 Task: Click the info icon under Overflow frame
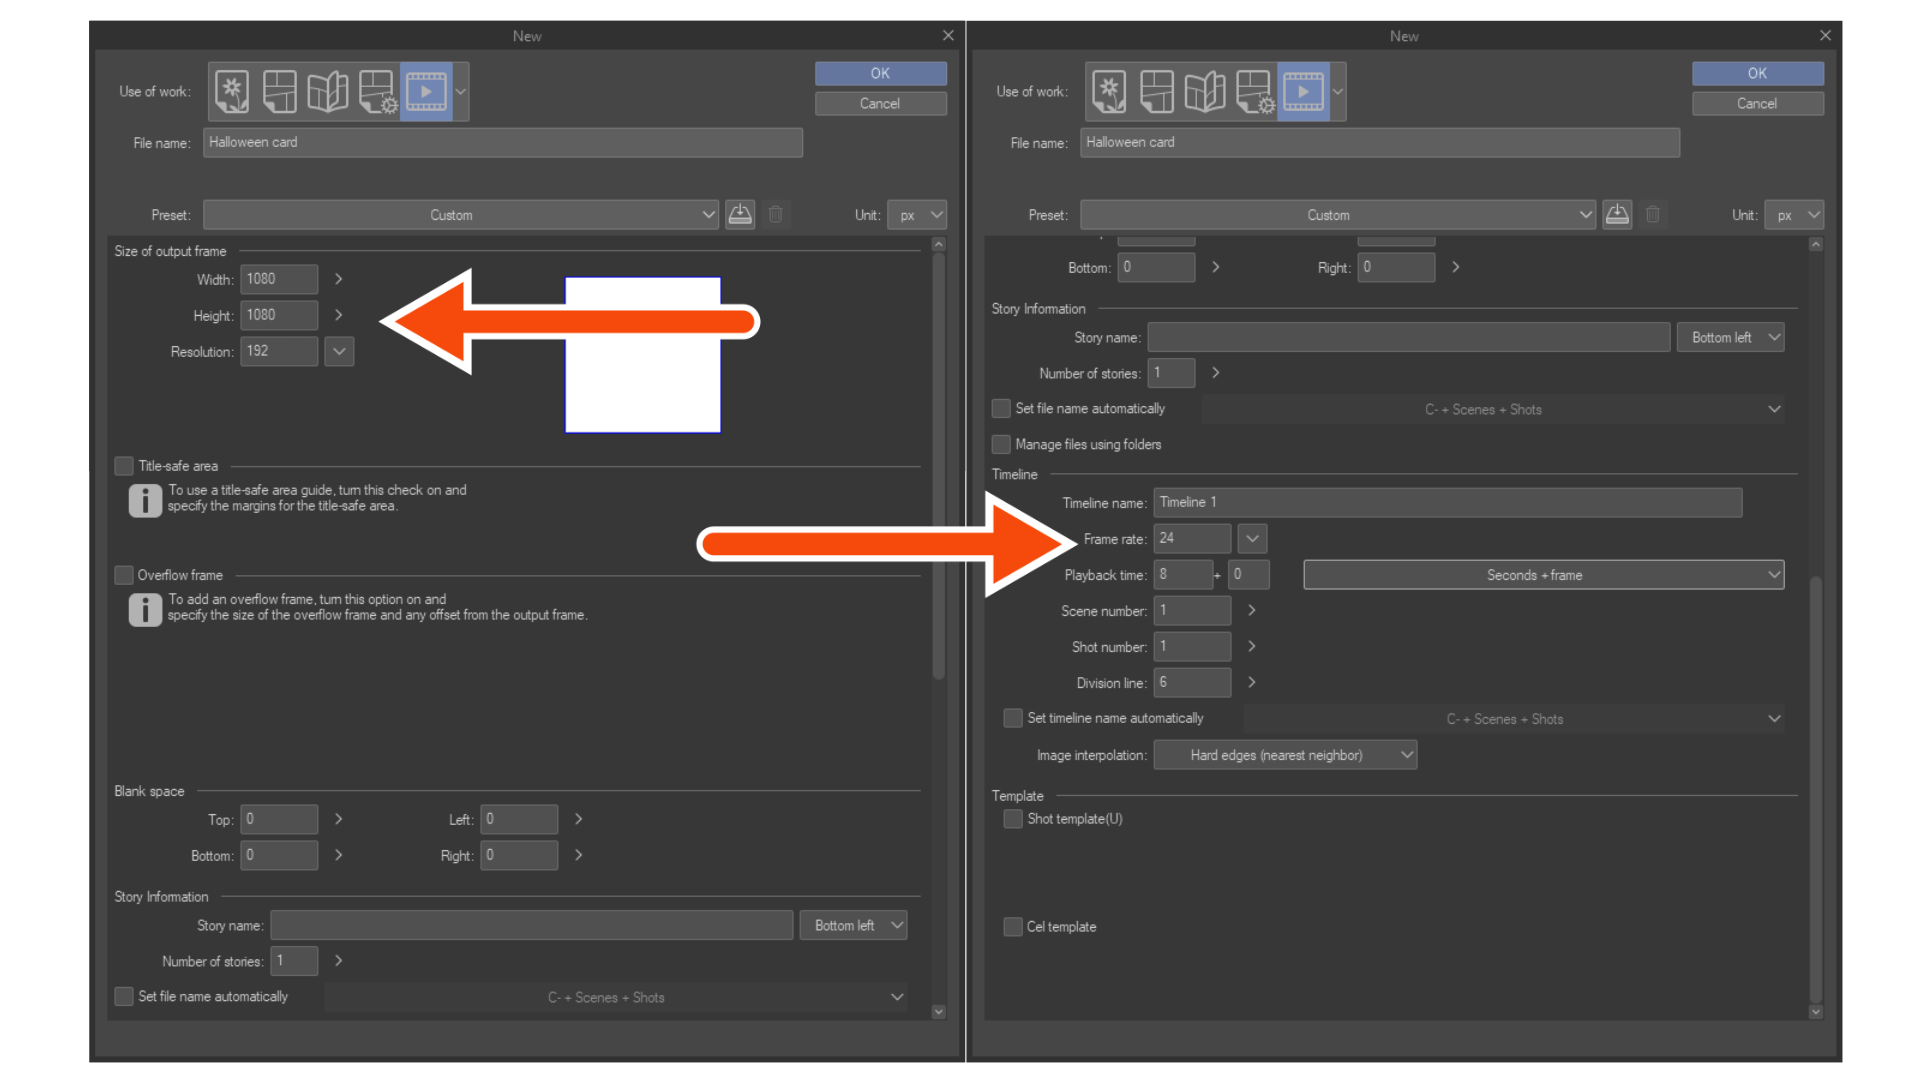[145, 608]
